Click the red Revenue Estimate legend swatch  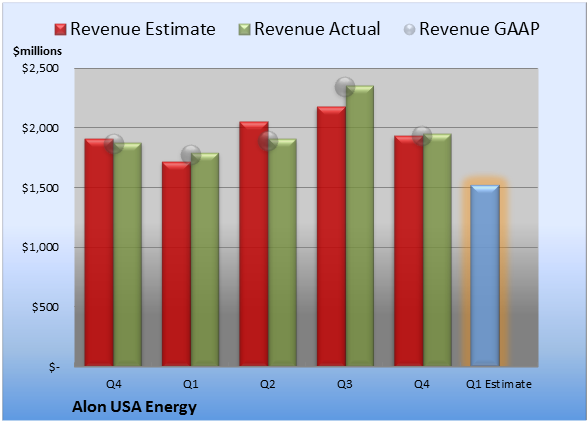pyautogui.click(x=60, y=30)
